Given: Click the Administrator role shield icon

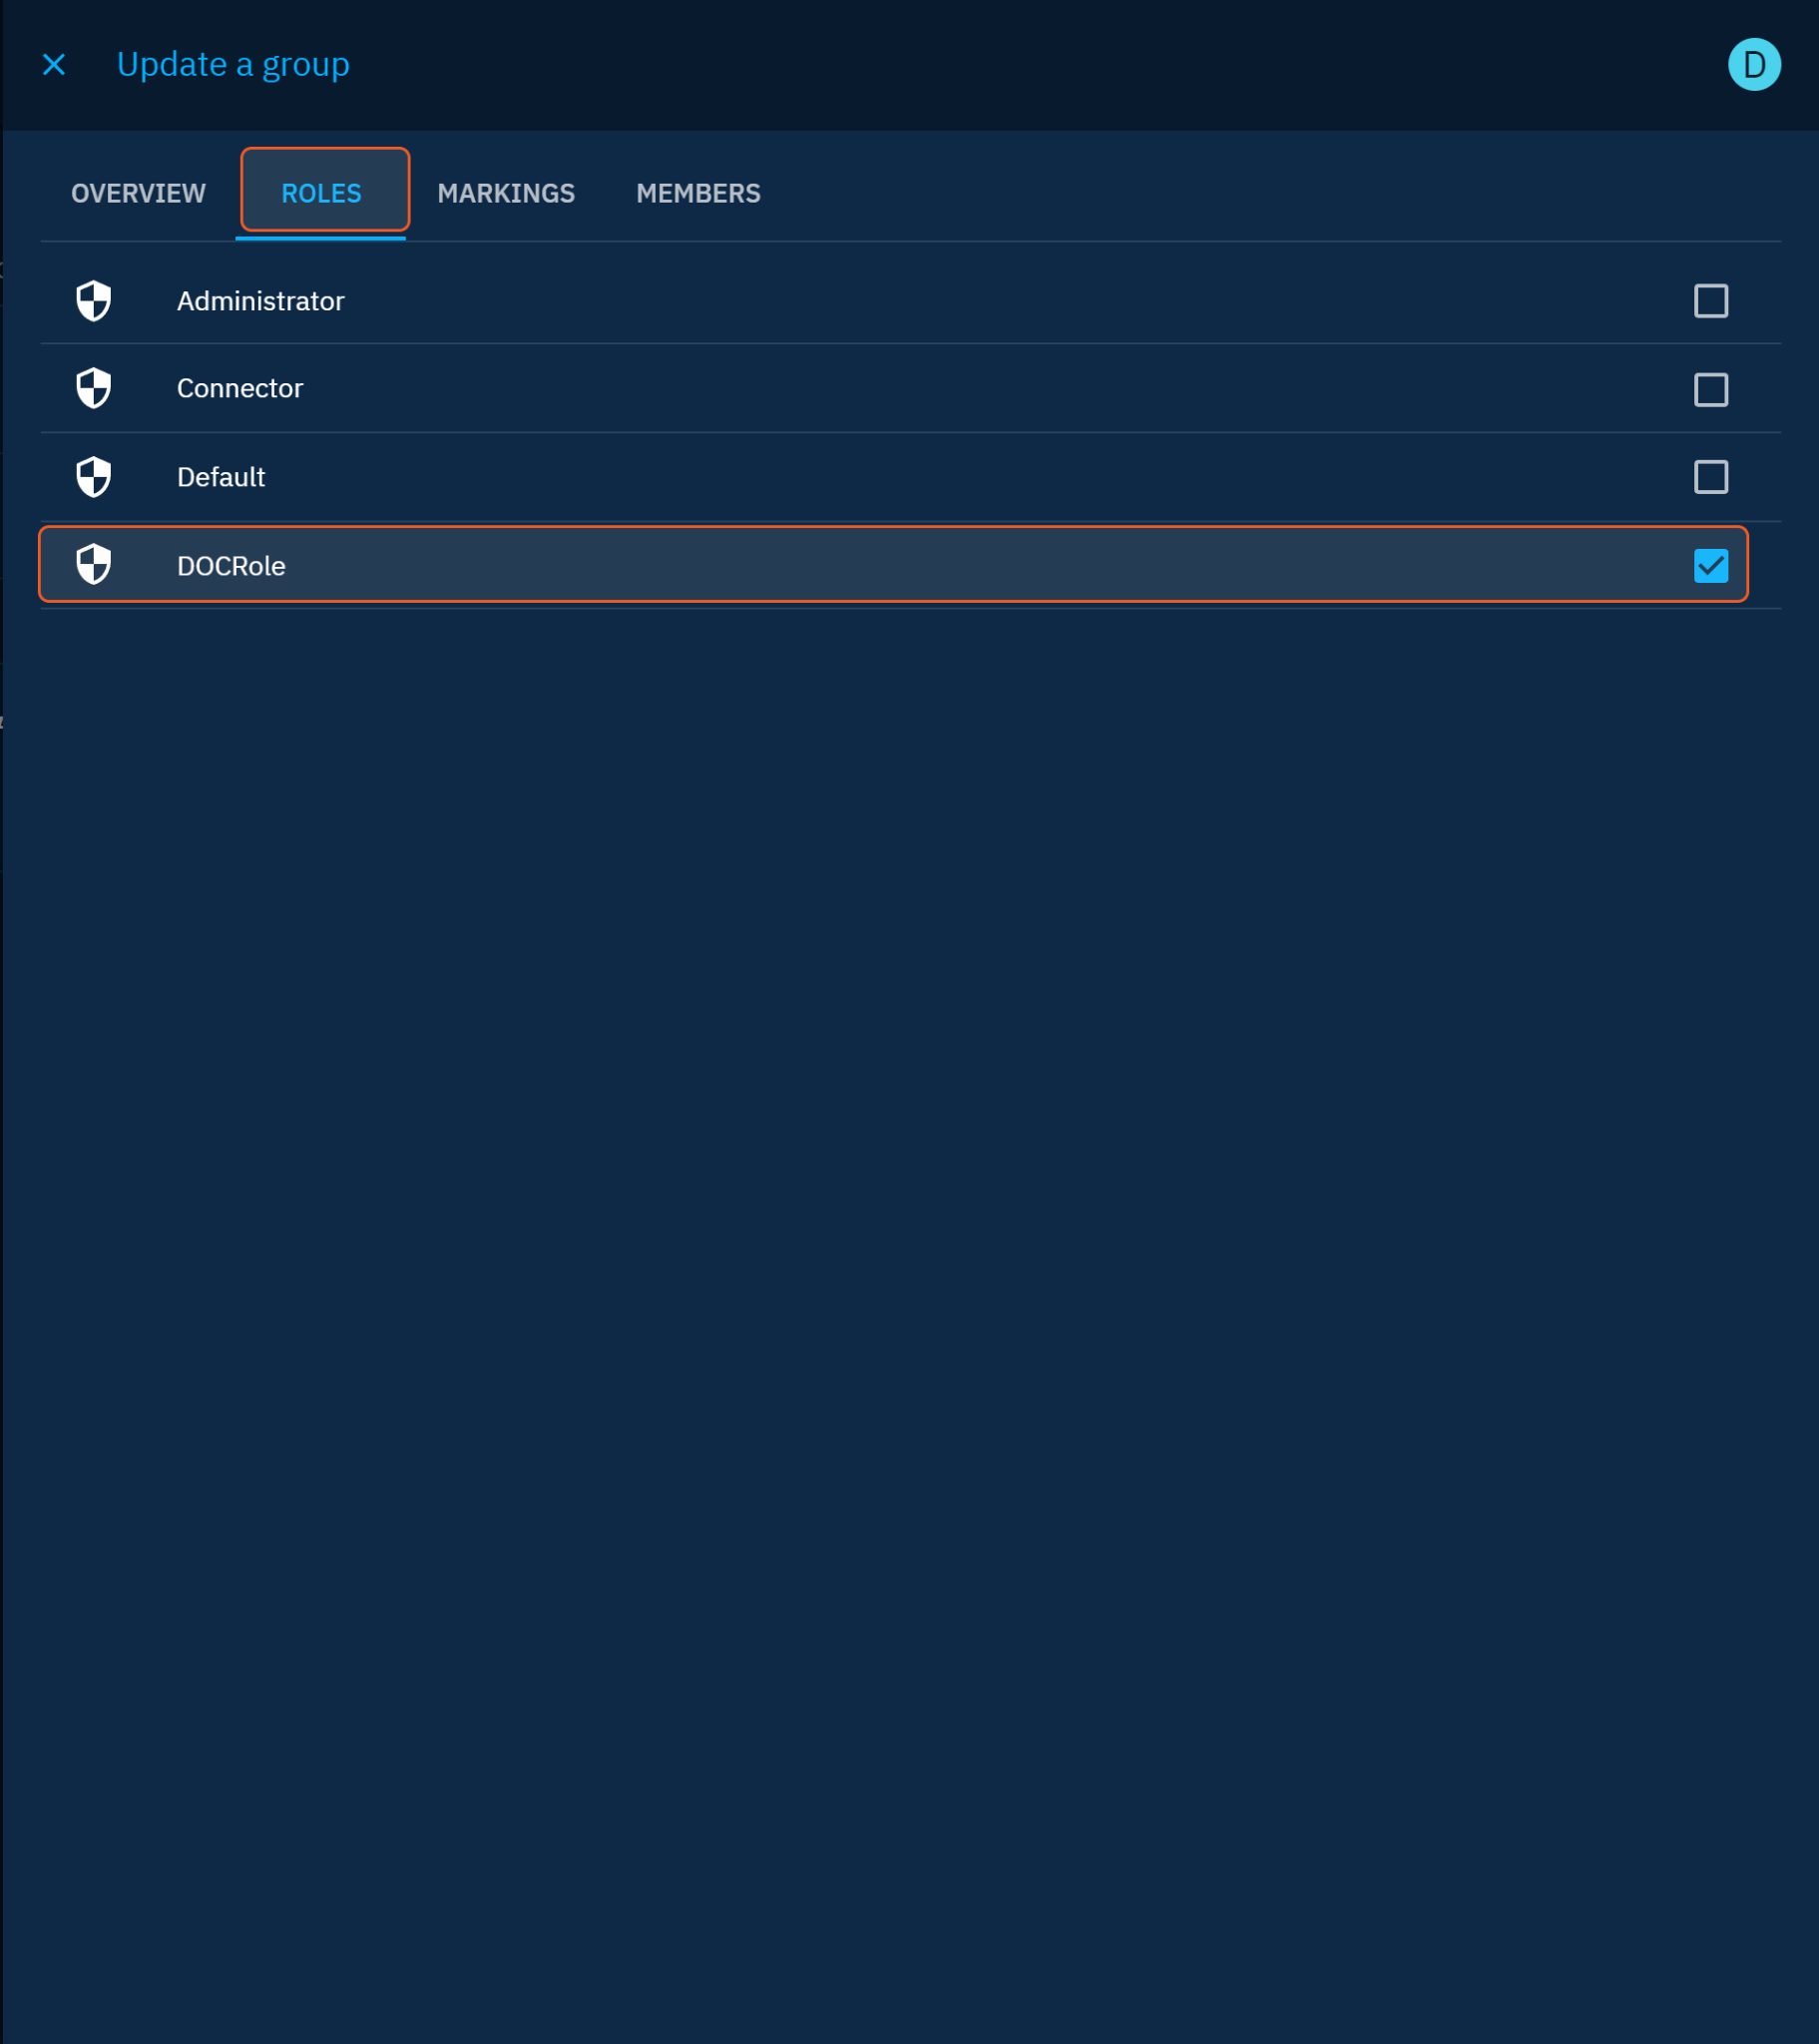Looking at the screenshot, I should click(x=94, y=301).
